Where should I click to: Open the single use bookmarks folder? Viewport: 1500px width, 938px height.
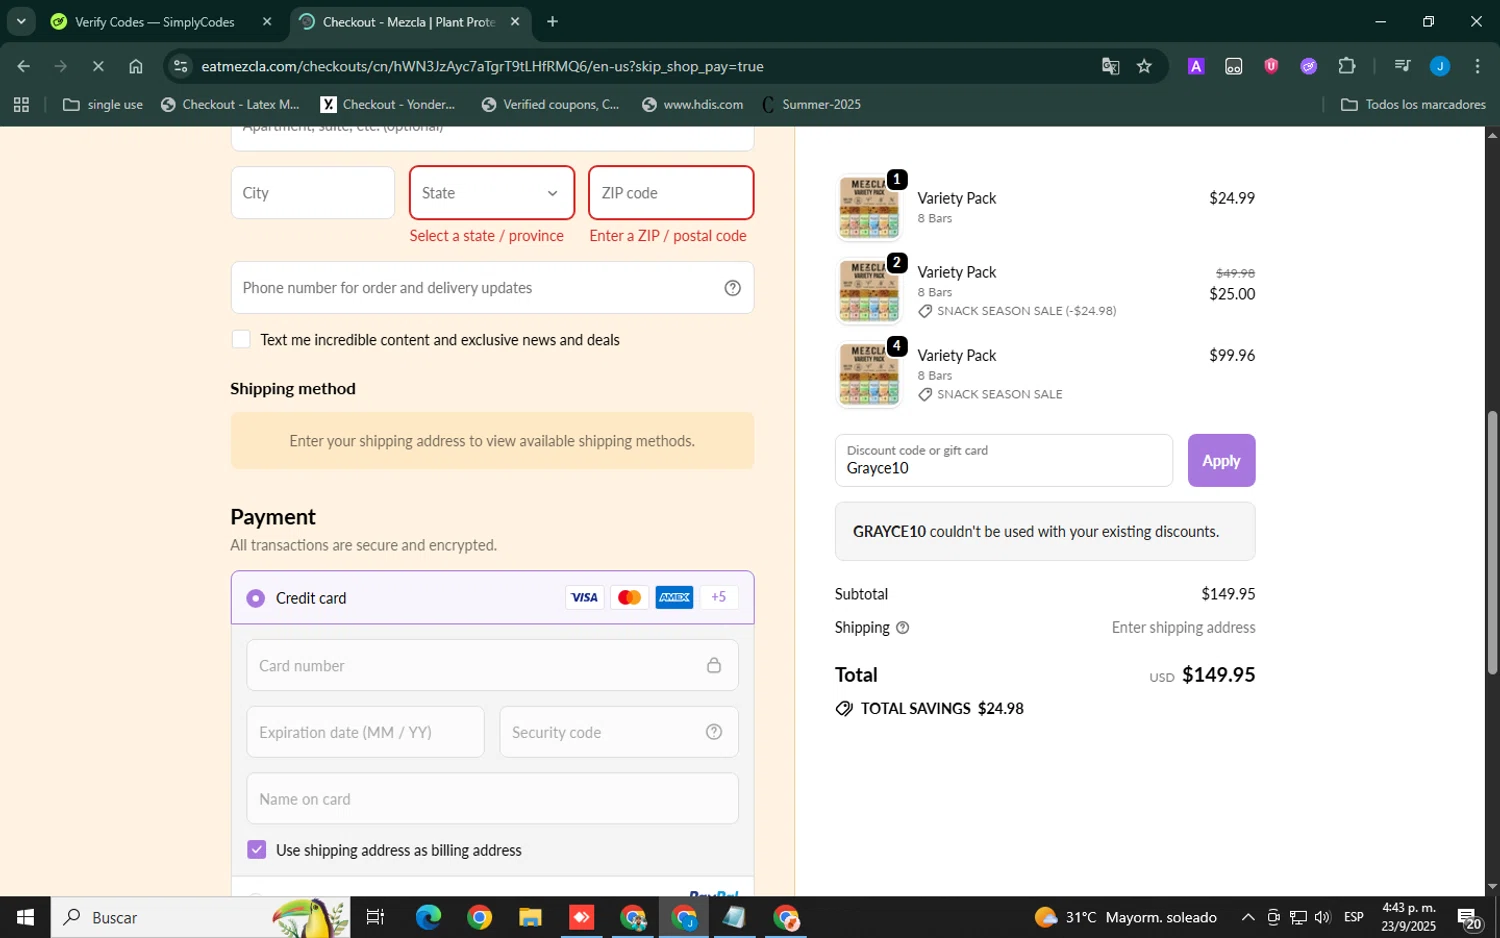click(103, 104)
